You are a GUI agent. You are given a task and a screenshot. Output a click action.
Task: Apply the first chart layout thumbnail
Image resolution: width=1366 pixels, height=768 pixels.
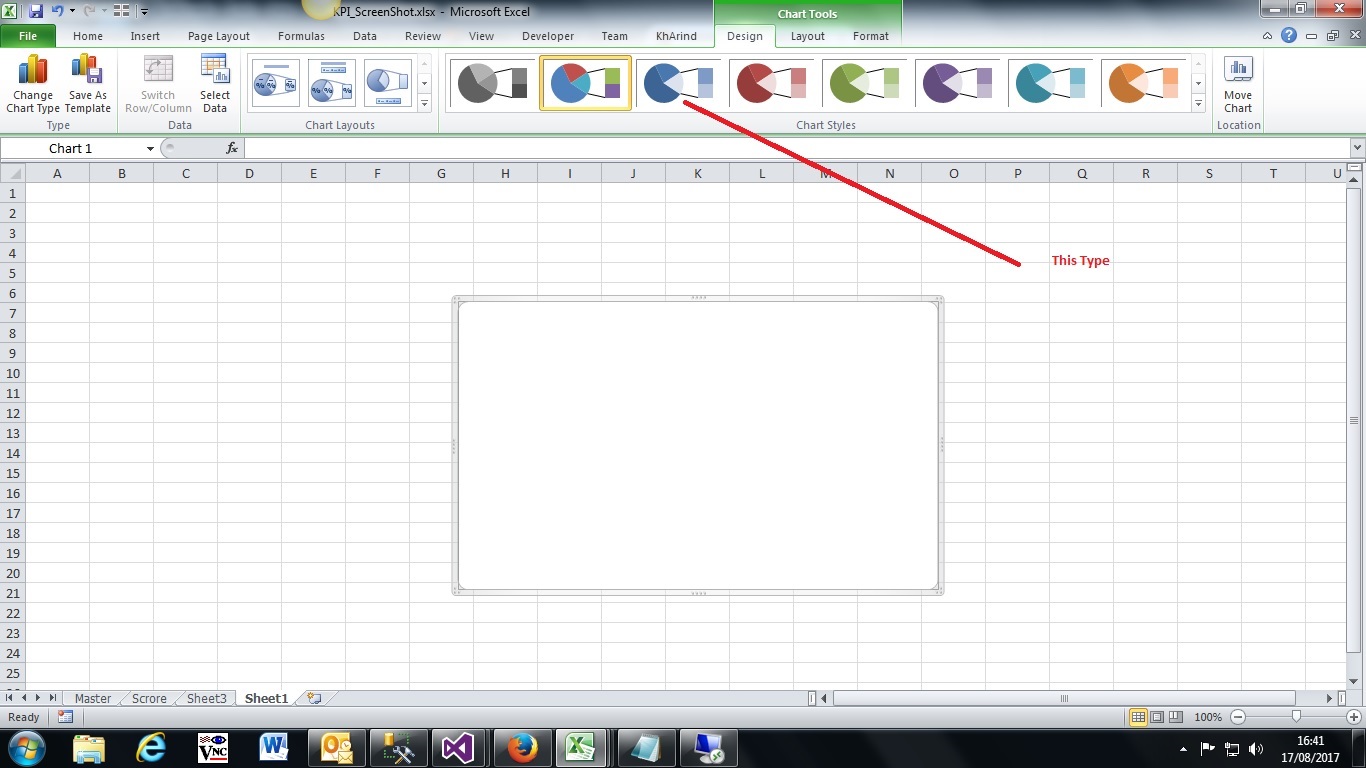[276, 83]
